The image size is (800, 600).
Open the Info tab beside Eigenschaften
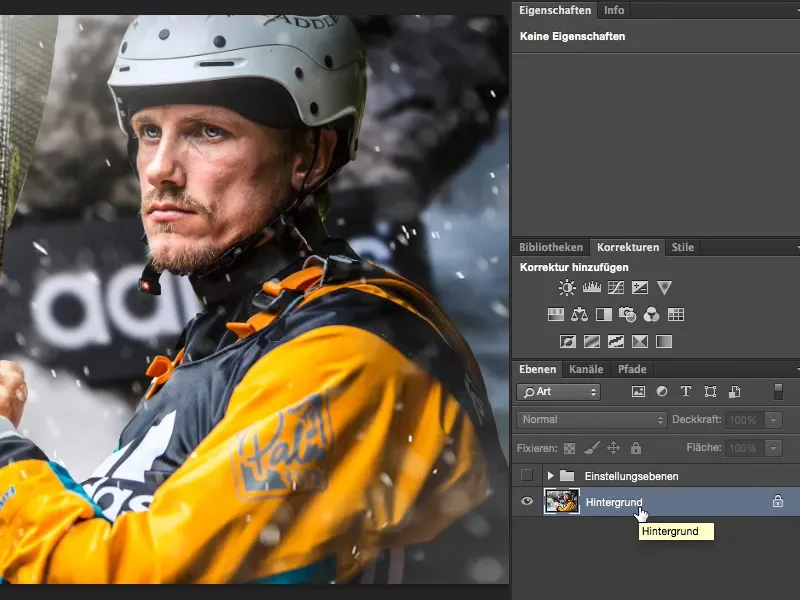pyautogui.click(x=614, y=10)
